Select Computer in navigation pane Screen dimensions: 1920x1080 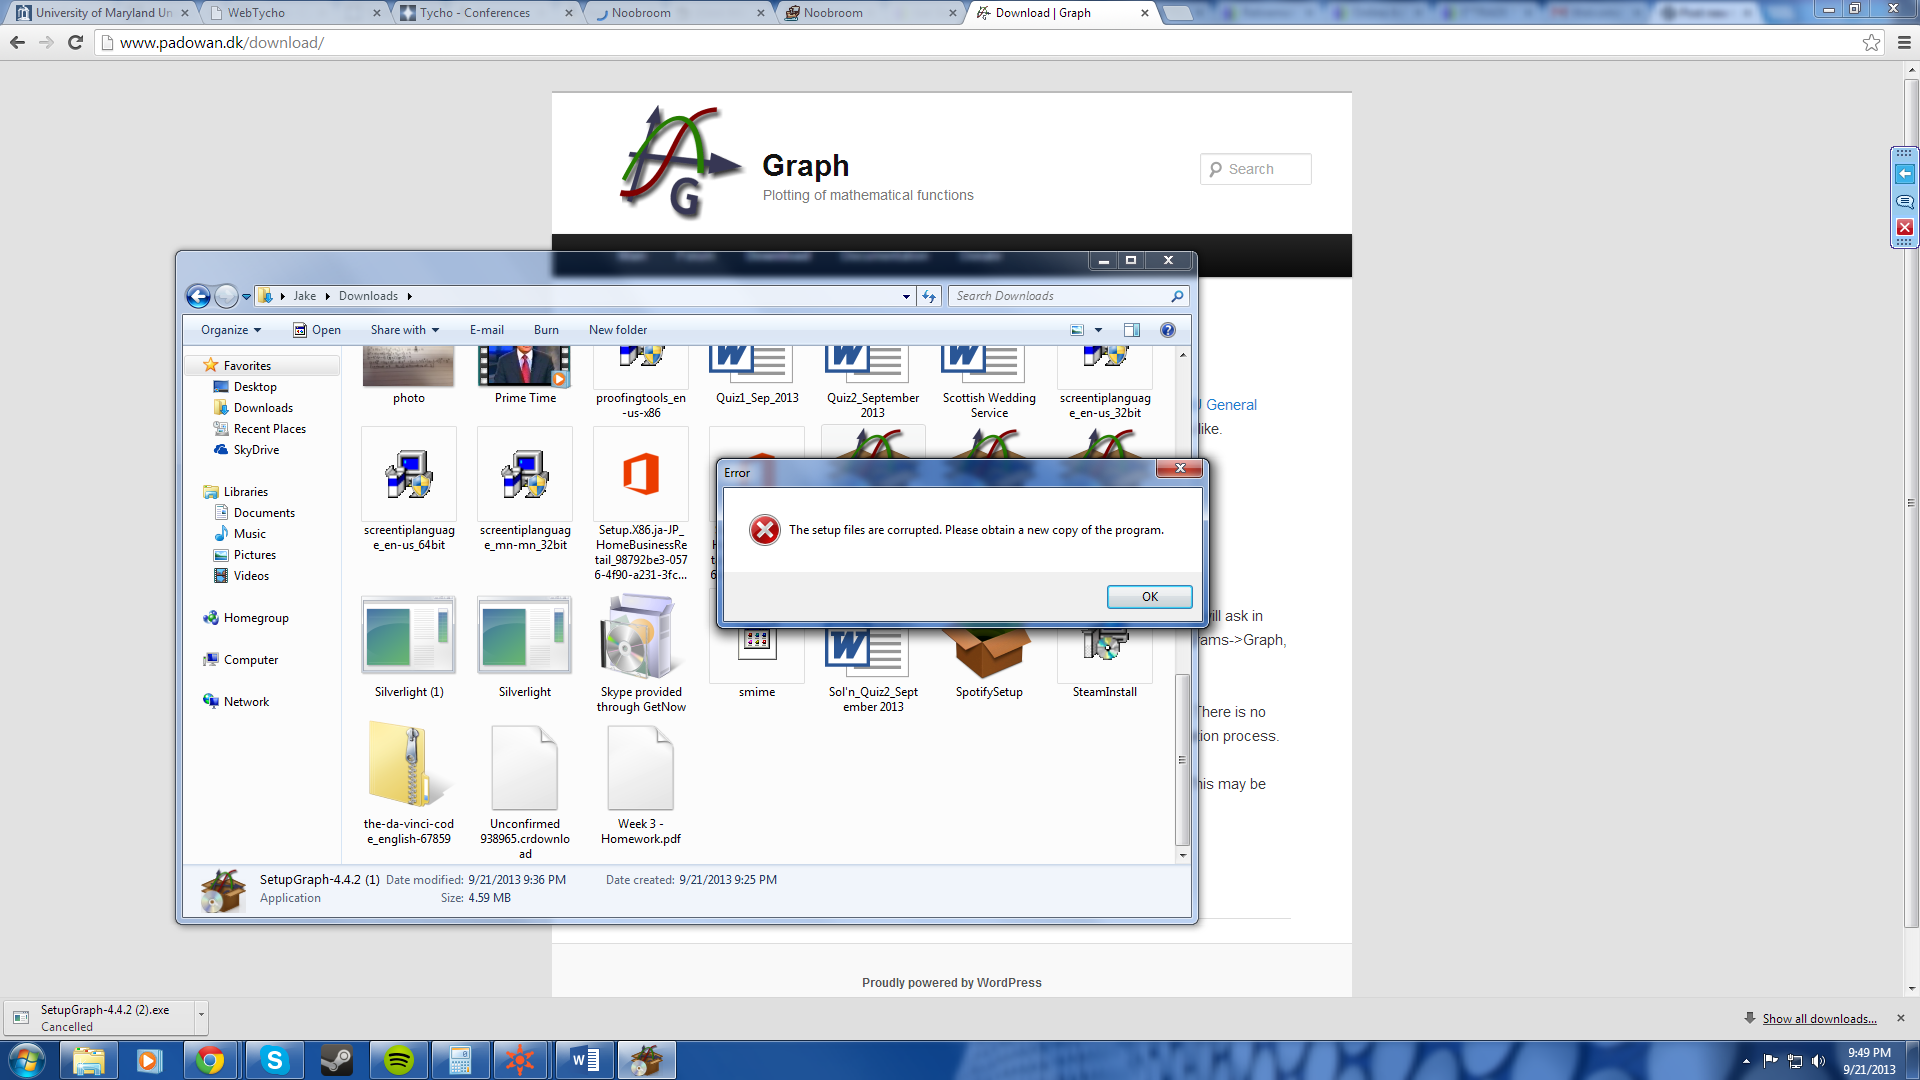[x=251, y=660]
